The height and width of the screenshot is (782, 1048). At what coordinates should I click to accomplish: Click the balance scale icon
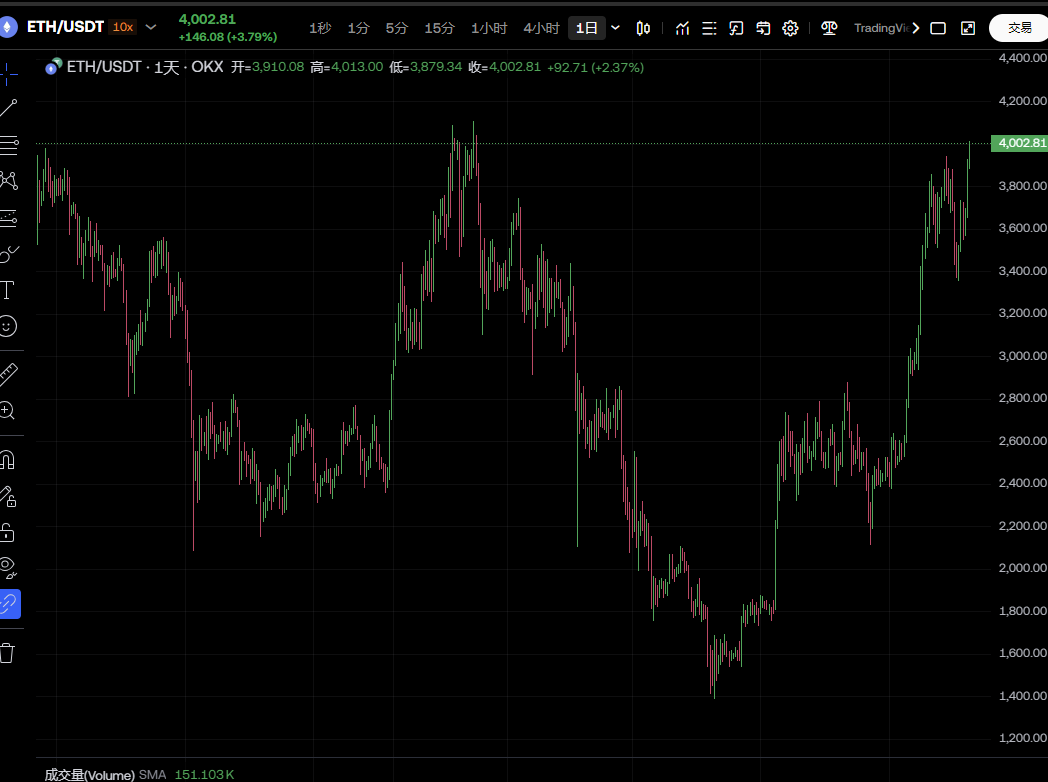[x=829, y=28]
